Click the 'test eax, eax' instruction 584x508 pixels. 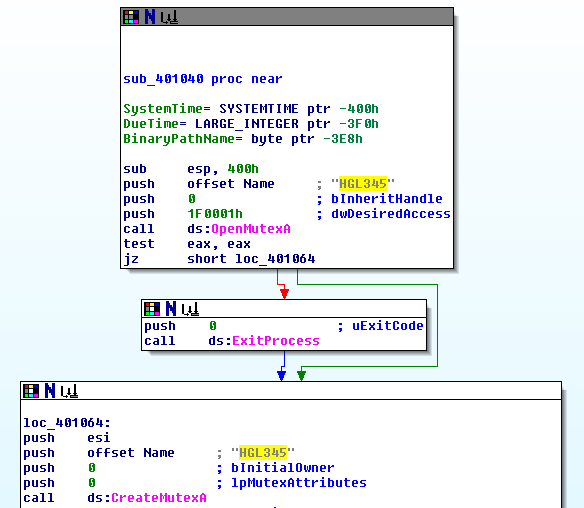187,244
